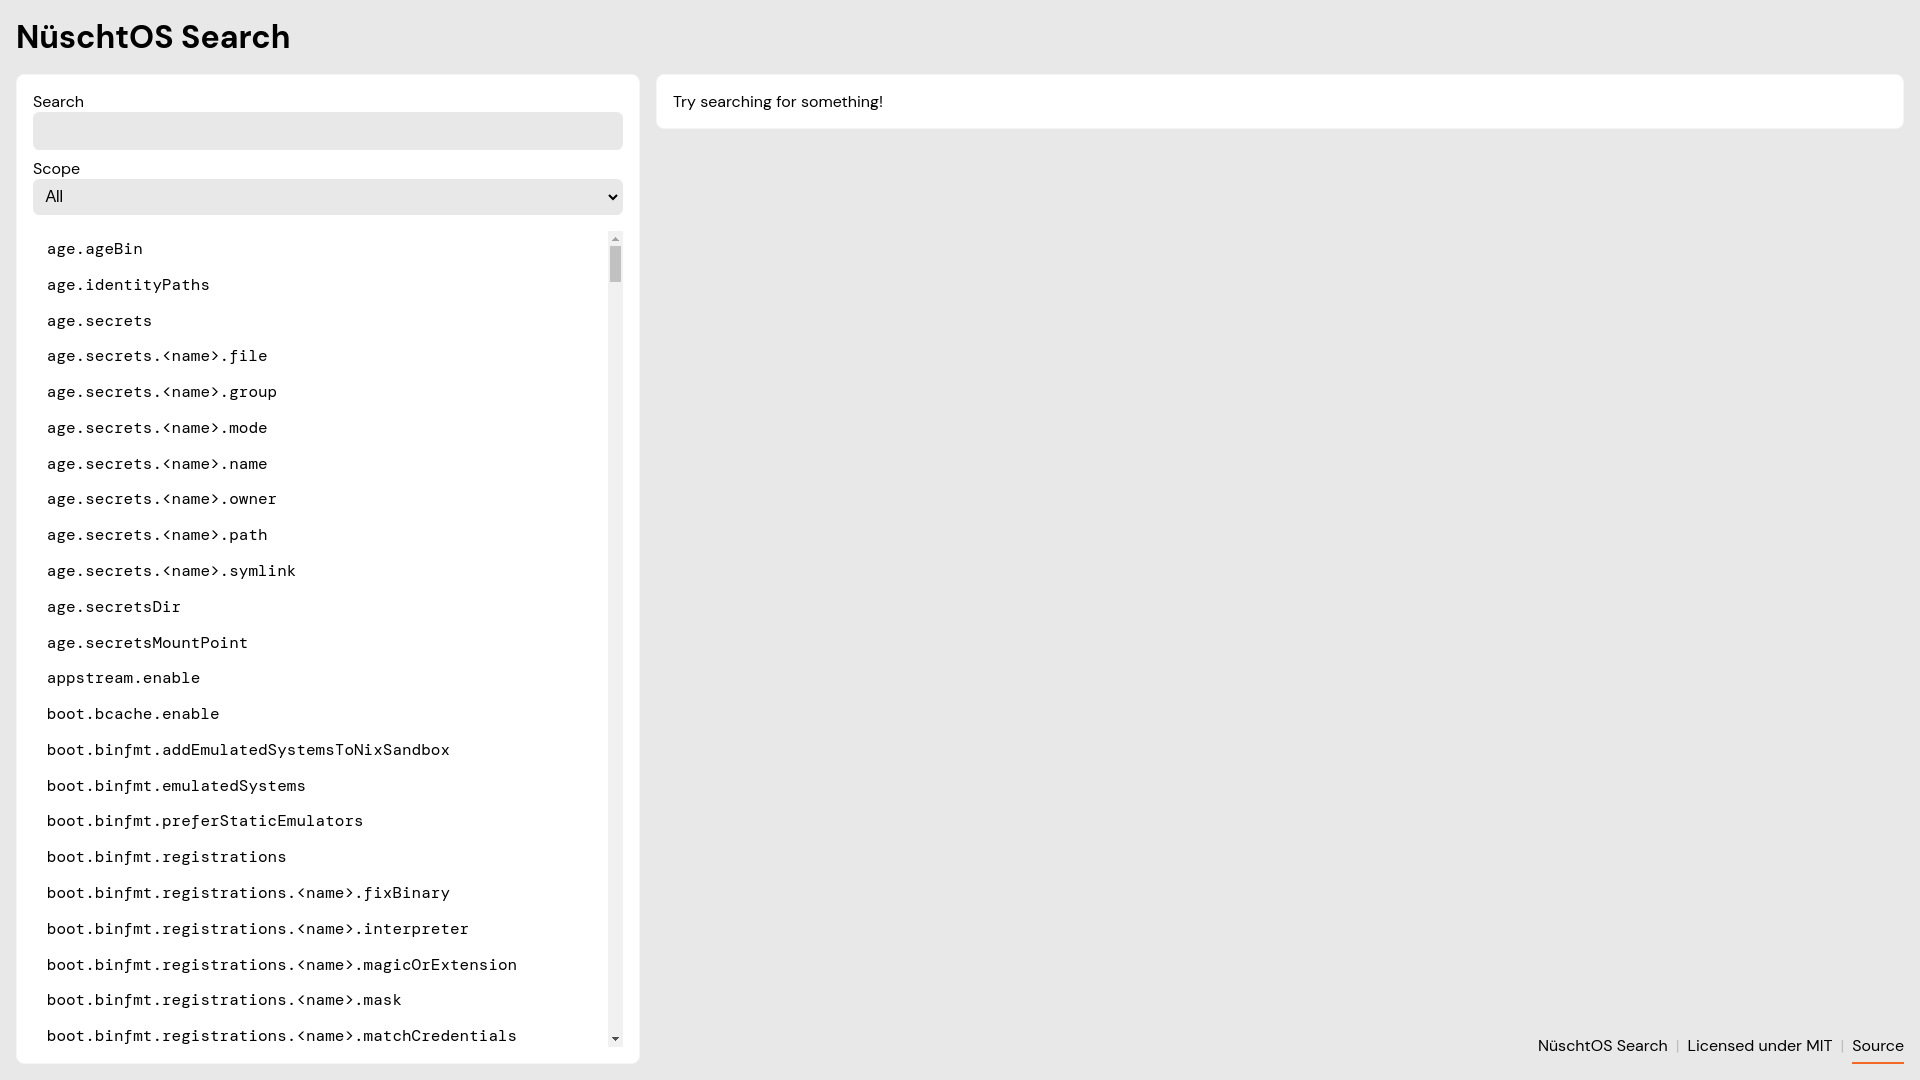Open boot.binfmt.registrations.<name>.mask entry
The height and width of the screenshot is (1080, 1920).
pos(320,1000)
